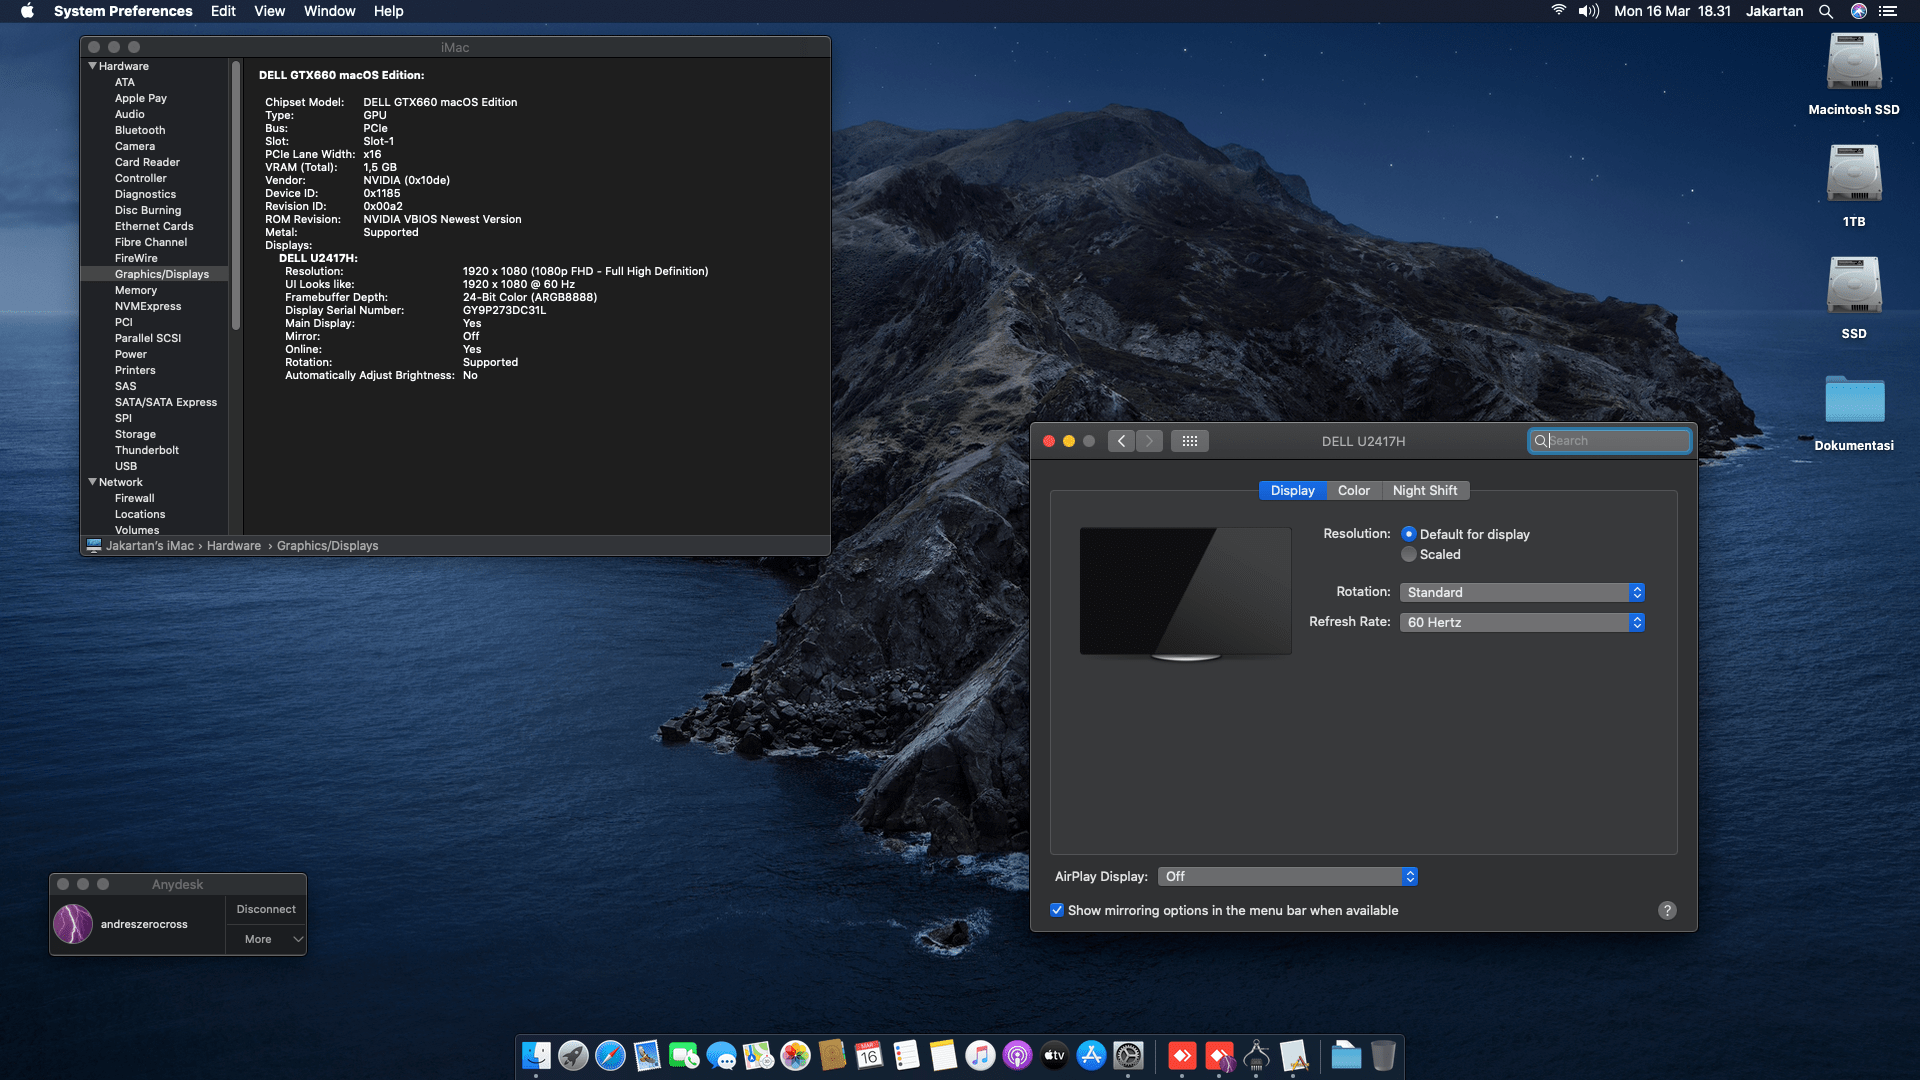
Task: Activate Siri from the menu bar
Action: click(x=1858, y=11)
